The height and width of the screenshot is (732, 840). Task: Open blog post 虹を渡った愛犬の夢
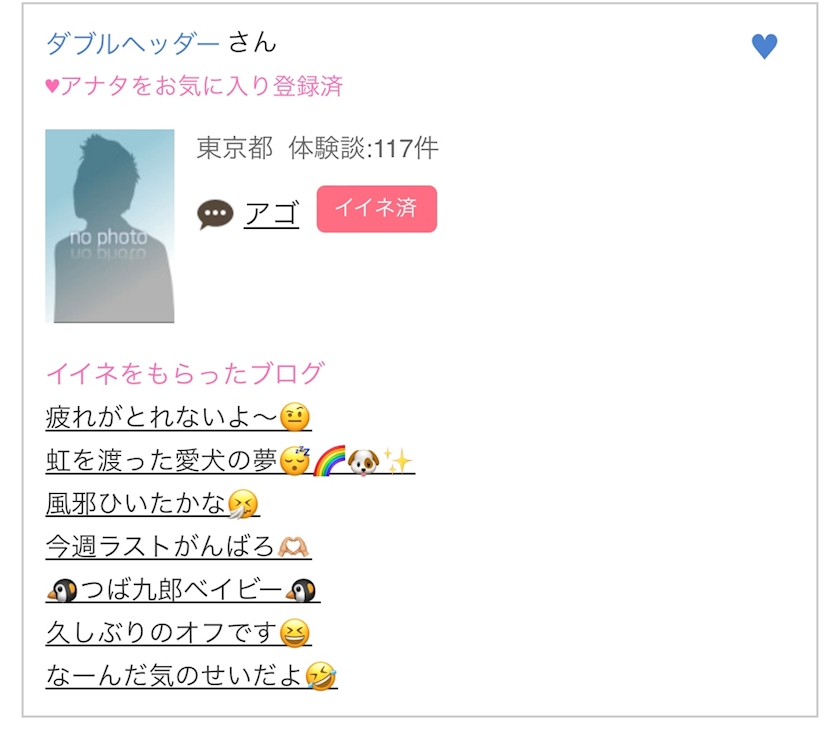230,460
